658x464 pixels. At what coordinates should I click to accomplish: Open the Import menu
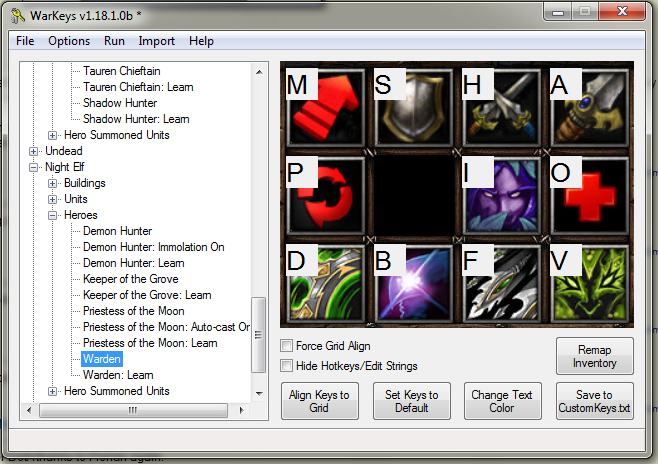pyautogui.click(x=157, y=41)
